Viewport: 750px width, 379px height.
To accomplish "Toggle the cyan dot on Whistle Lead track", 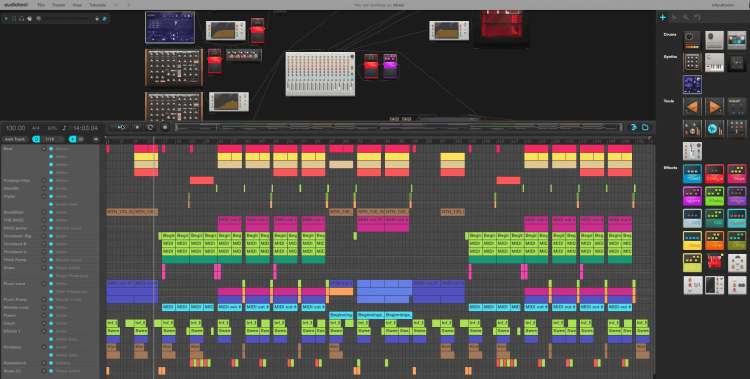I will (51, 307).
